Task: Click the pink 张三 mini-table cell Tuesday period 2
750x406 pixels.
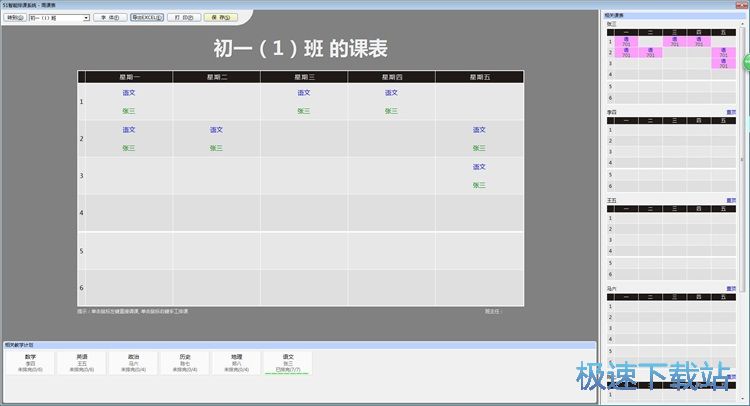Action: coord(651,53)
